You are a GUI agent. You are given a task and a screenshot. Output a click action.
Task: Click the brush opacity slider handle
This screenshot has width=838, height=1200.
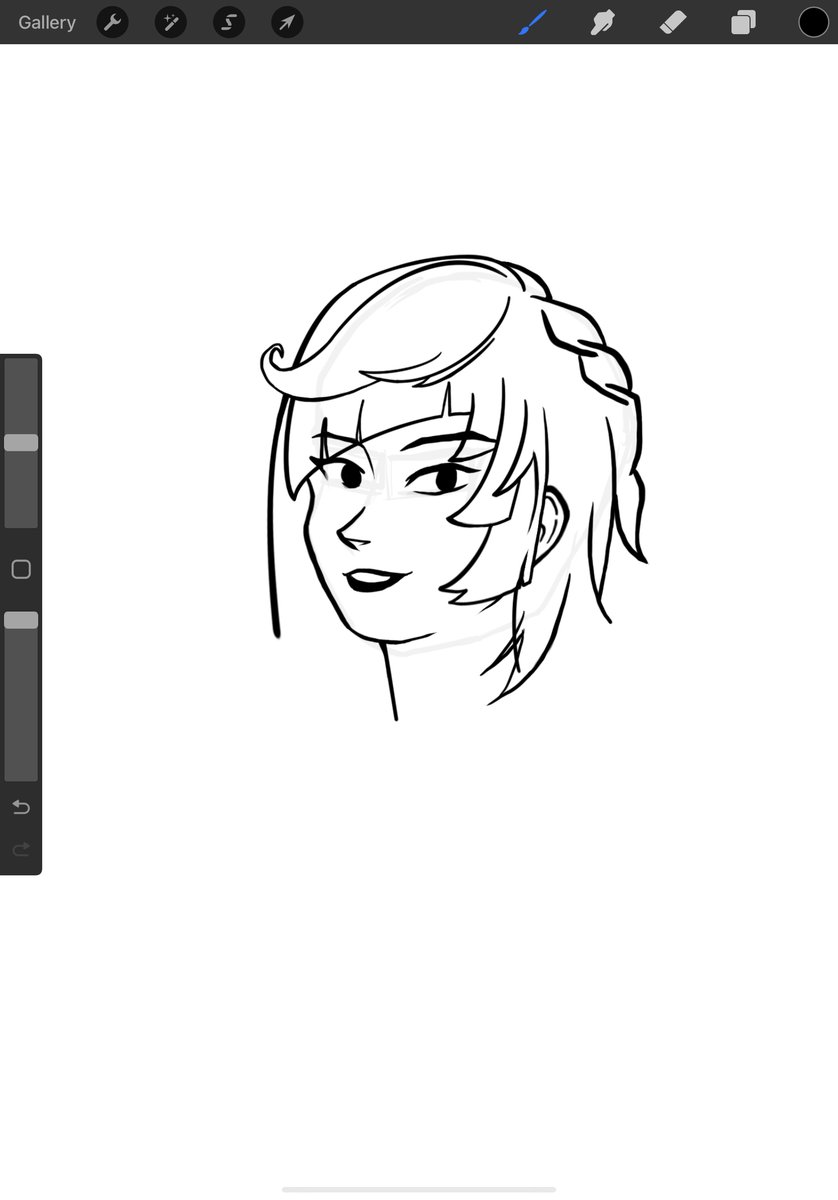click(x=21, y=620)
